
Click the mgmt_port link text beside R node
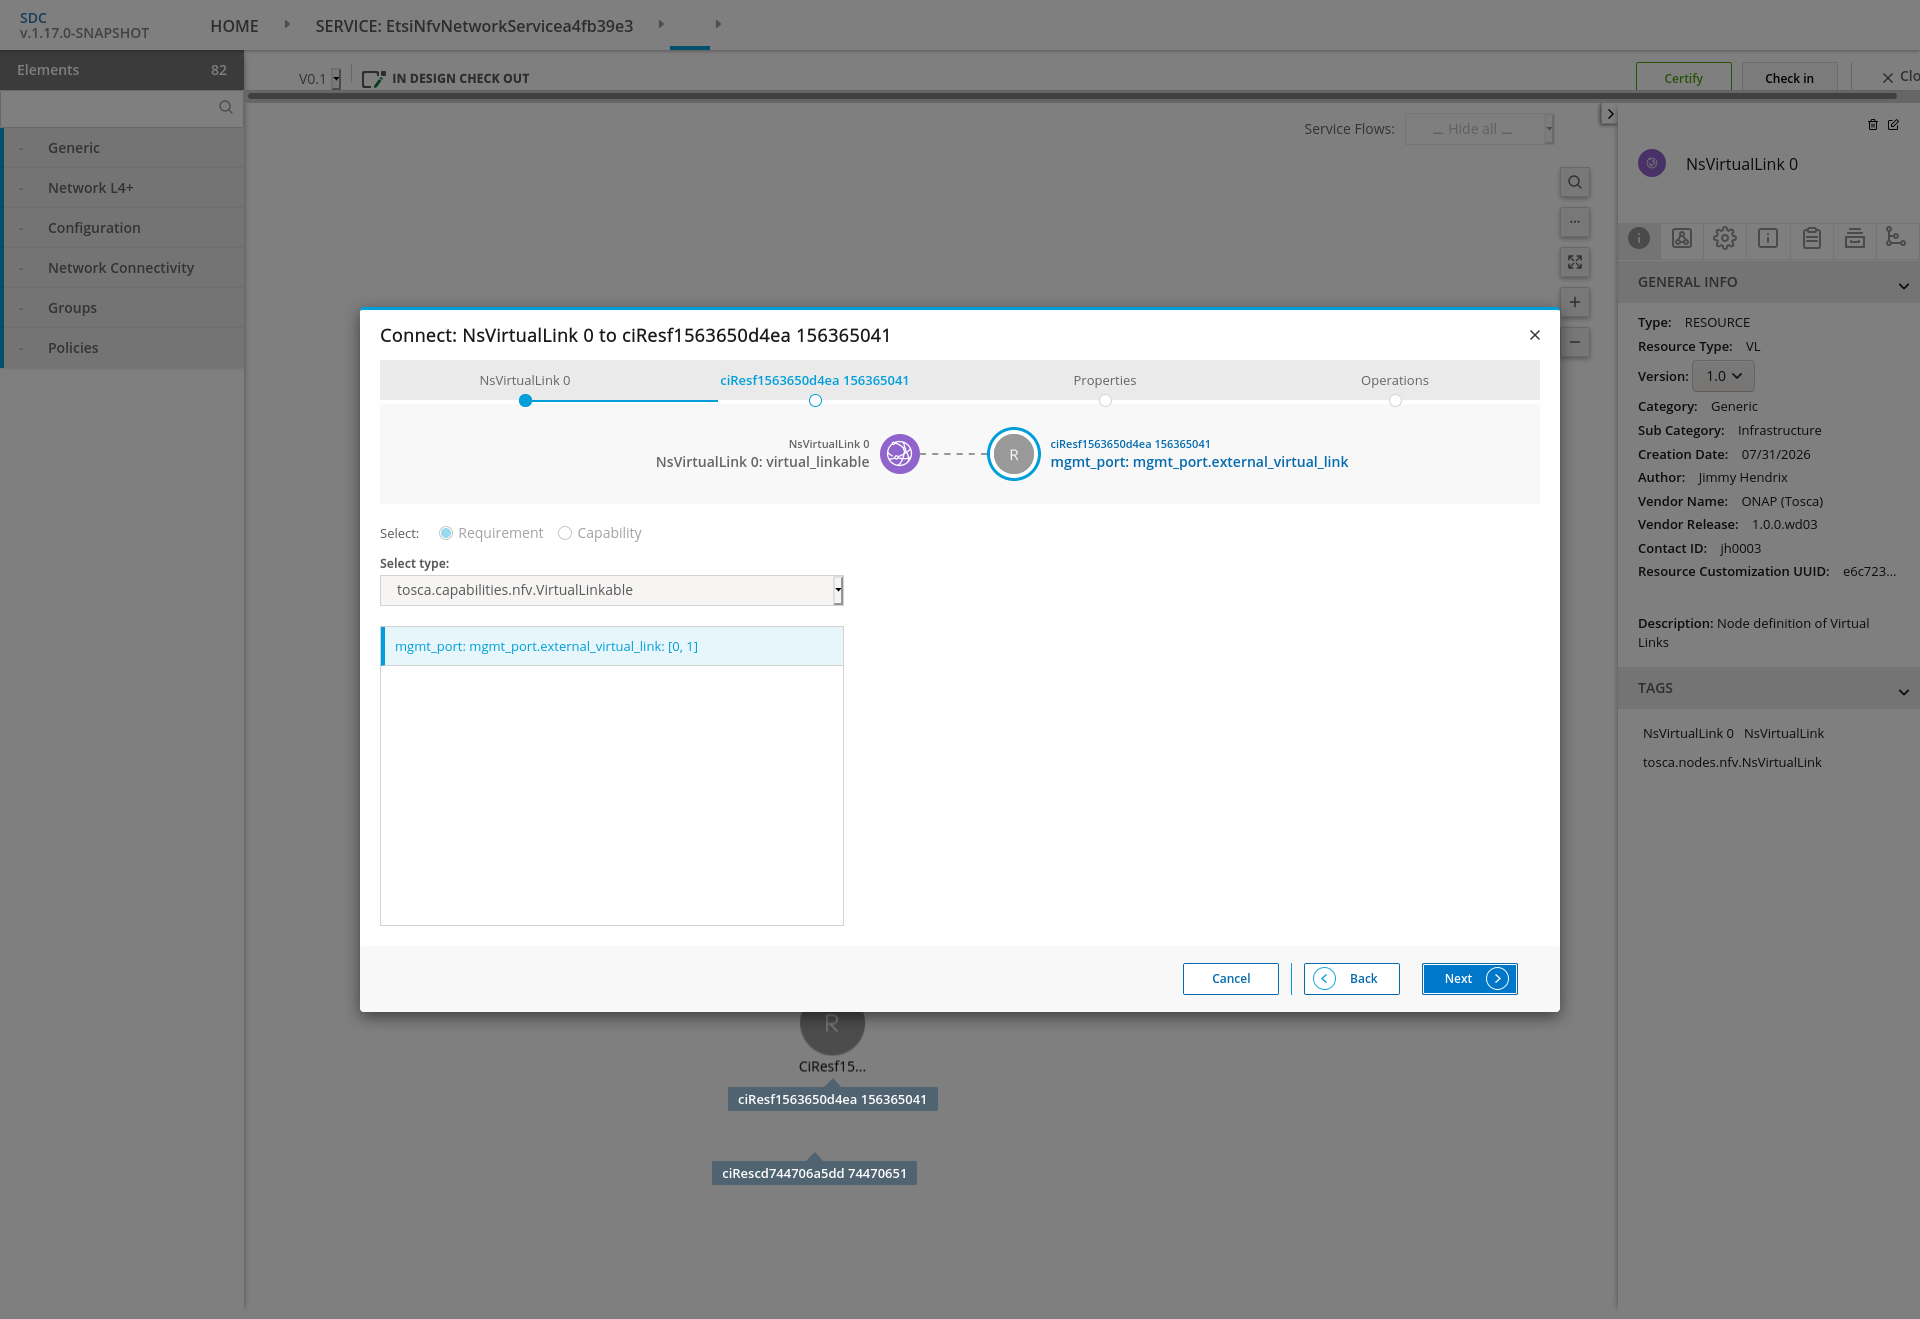[x=1199, y=462]
